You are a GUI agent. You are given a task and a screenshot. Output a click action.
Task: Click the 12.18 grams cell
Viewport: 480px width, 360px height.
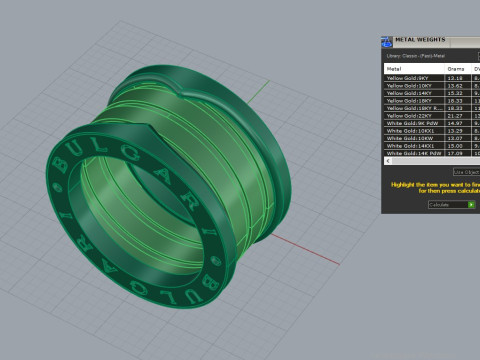tap(457, 78)
